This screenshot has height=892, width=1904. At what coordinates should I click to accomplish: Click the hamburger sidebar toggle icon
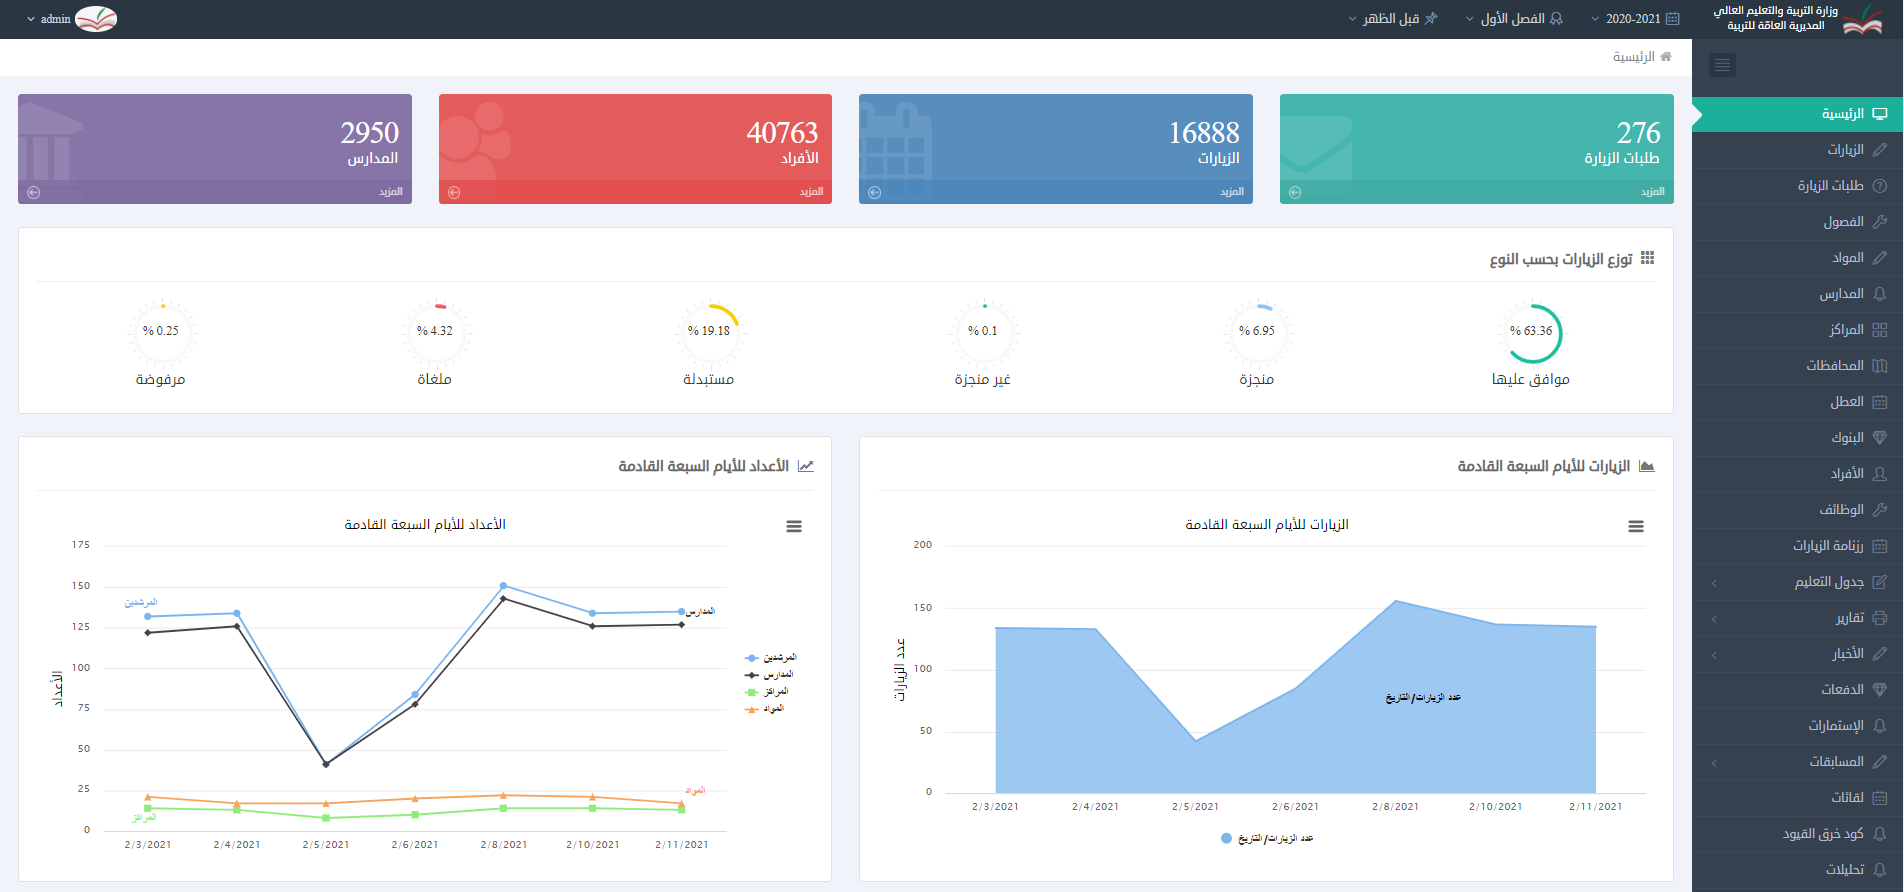[x=1722, y=65]
